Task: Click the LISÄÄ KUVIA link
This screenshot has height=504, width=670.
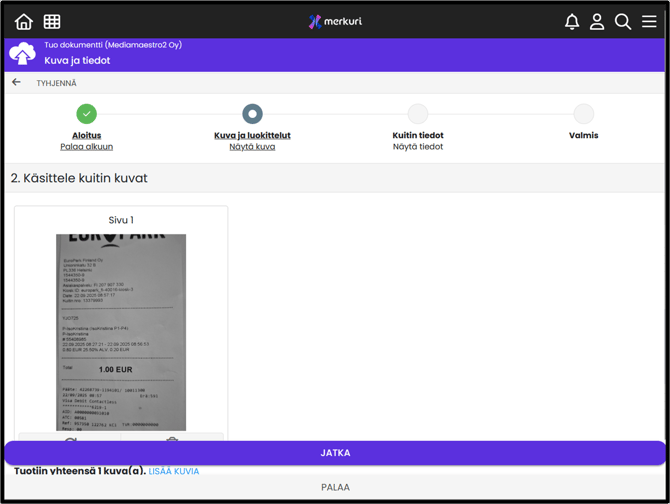Action: click(174, 471)
